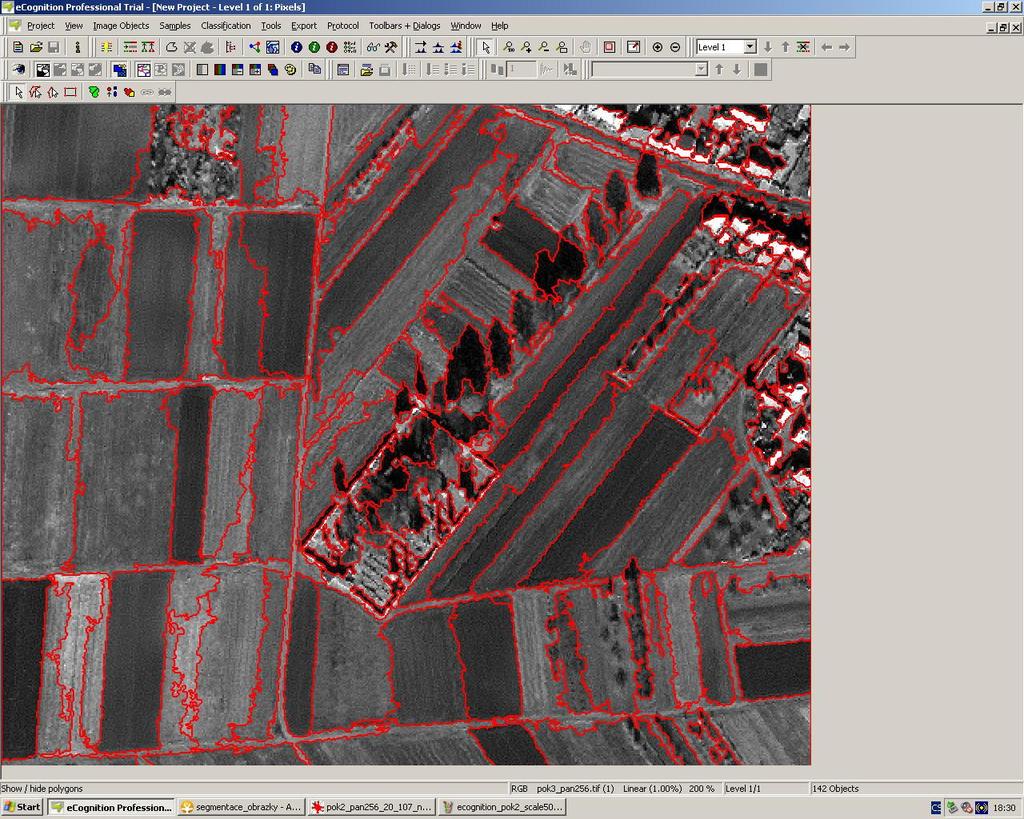Screen dimensions: 1024x819
Task: Click the circled minus zoom-out icon
Action: click(x=675, y=47)
